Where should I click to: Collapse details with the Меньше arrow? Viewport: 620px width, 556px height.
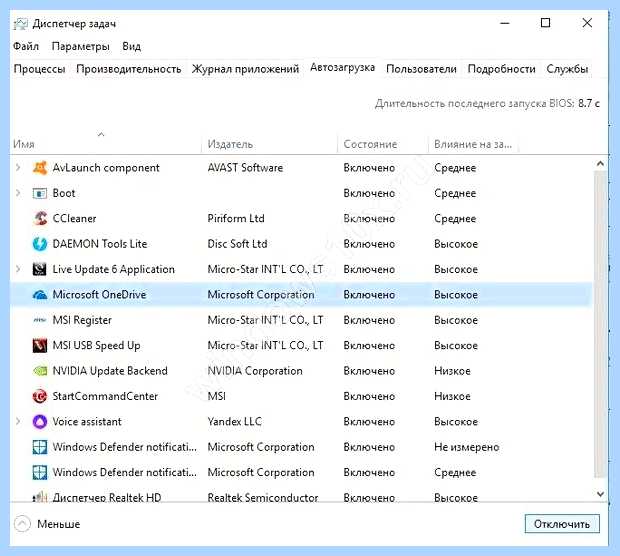[x=22, y=524]
